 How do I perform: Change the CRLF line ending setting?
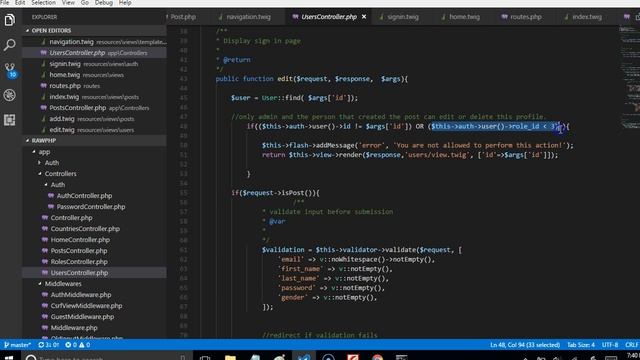pyautogui.click(x=631, y=345)
